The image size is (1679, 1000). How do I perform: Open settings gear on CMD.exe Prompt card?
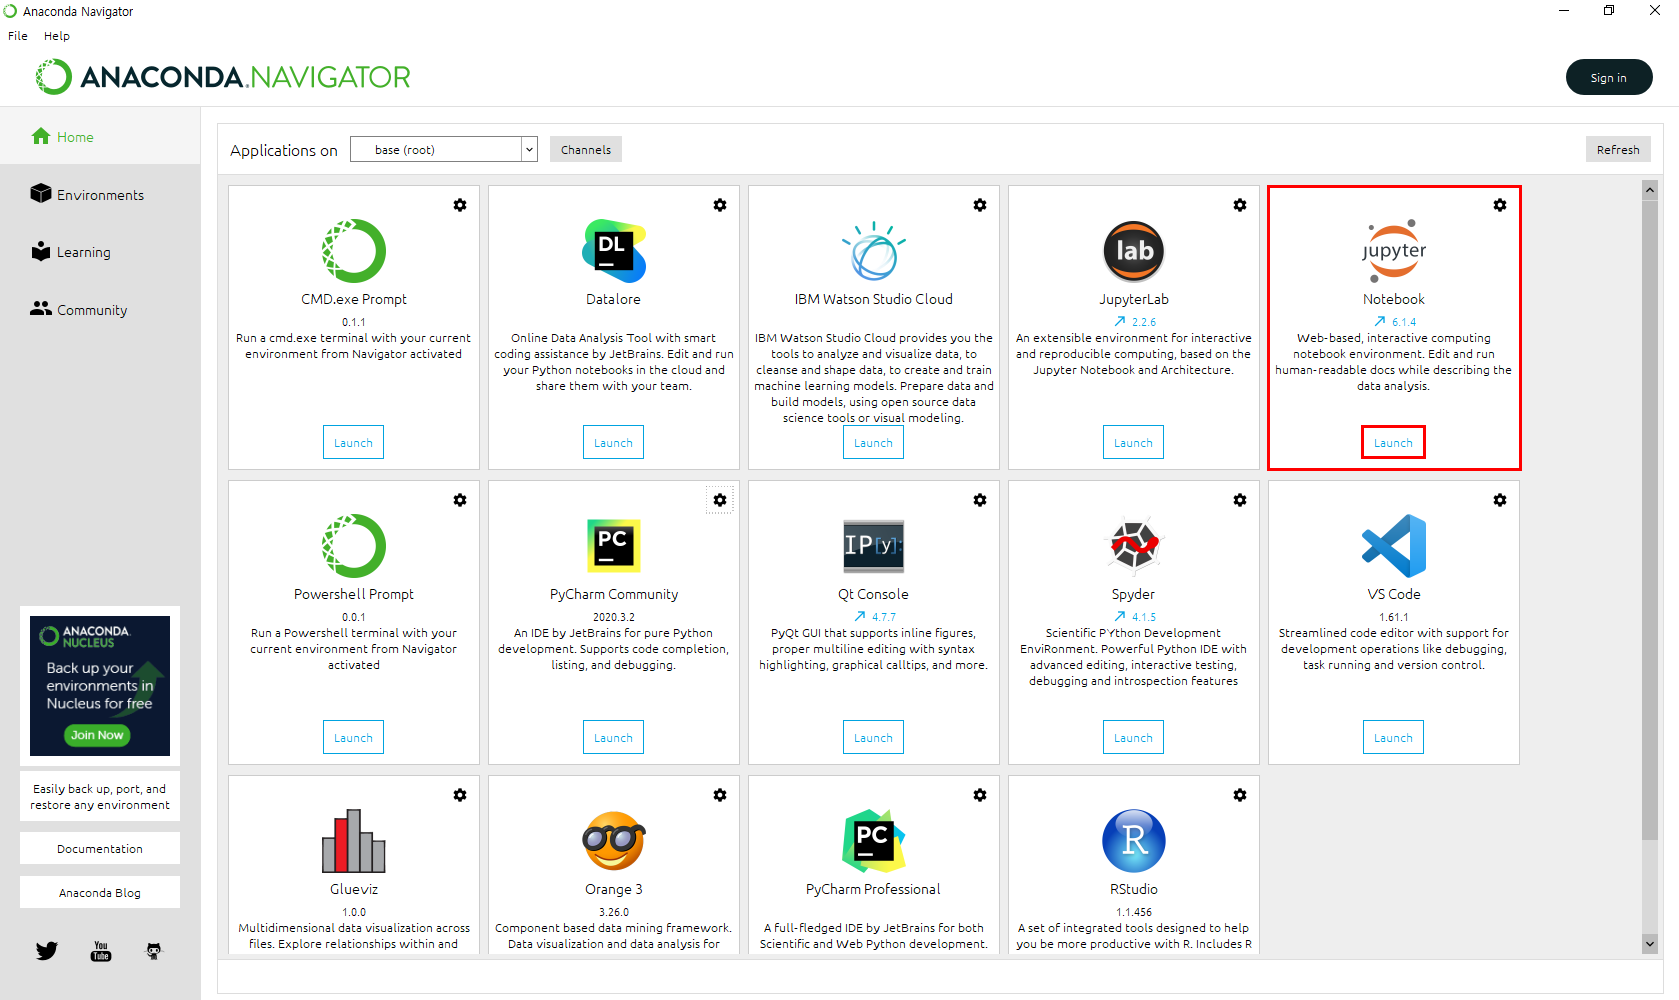460,205
